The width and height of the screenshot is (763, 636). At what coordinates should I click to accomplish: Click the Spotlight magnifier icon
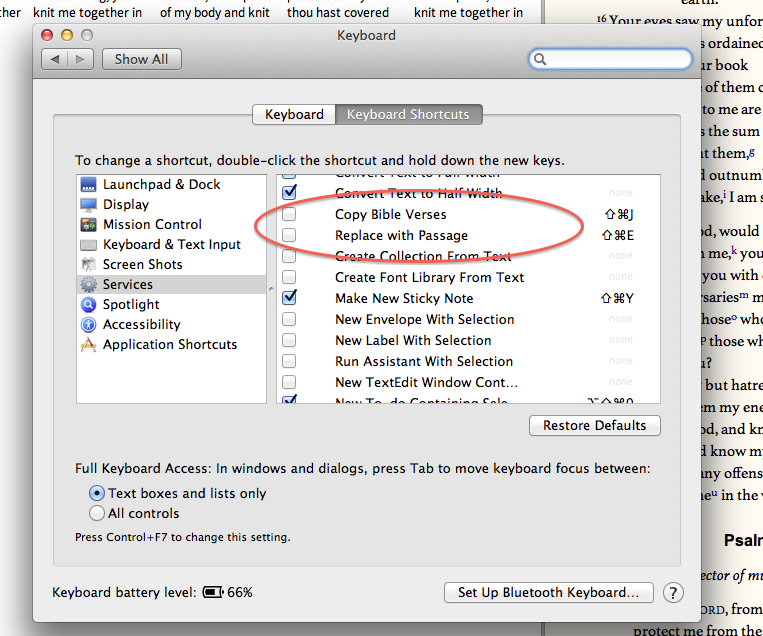point(88,304)
